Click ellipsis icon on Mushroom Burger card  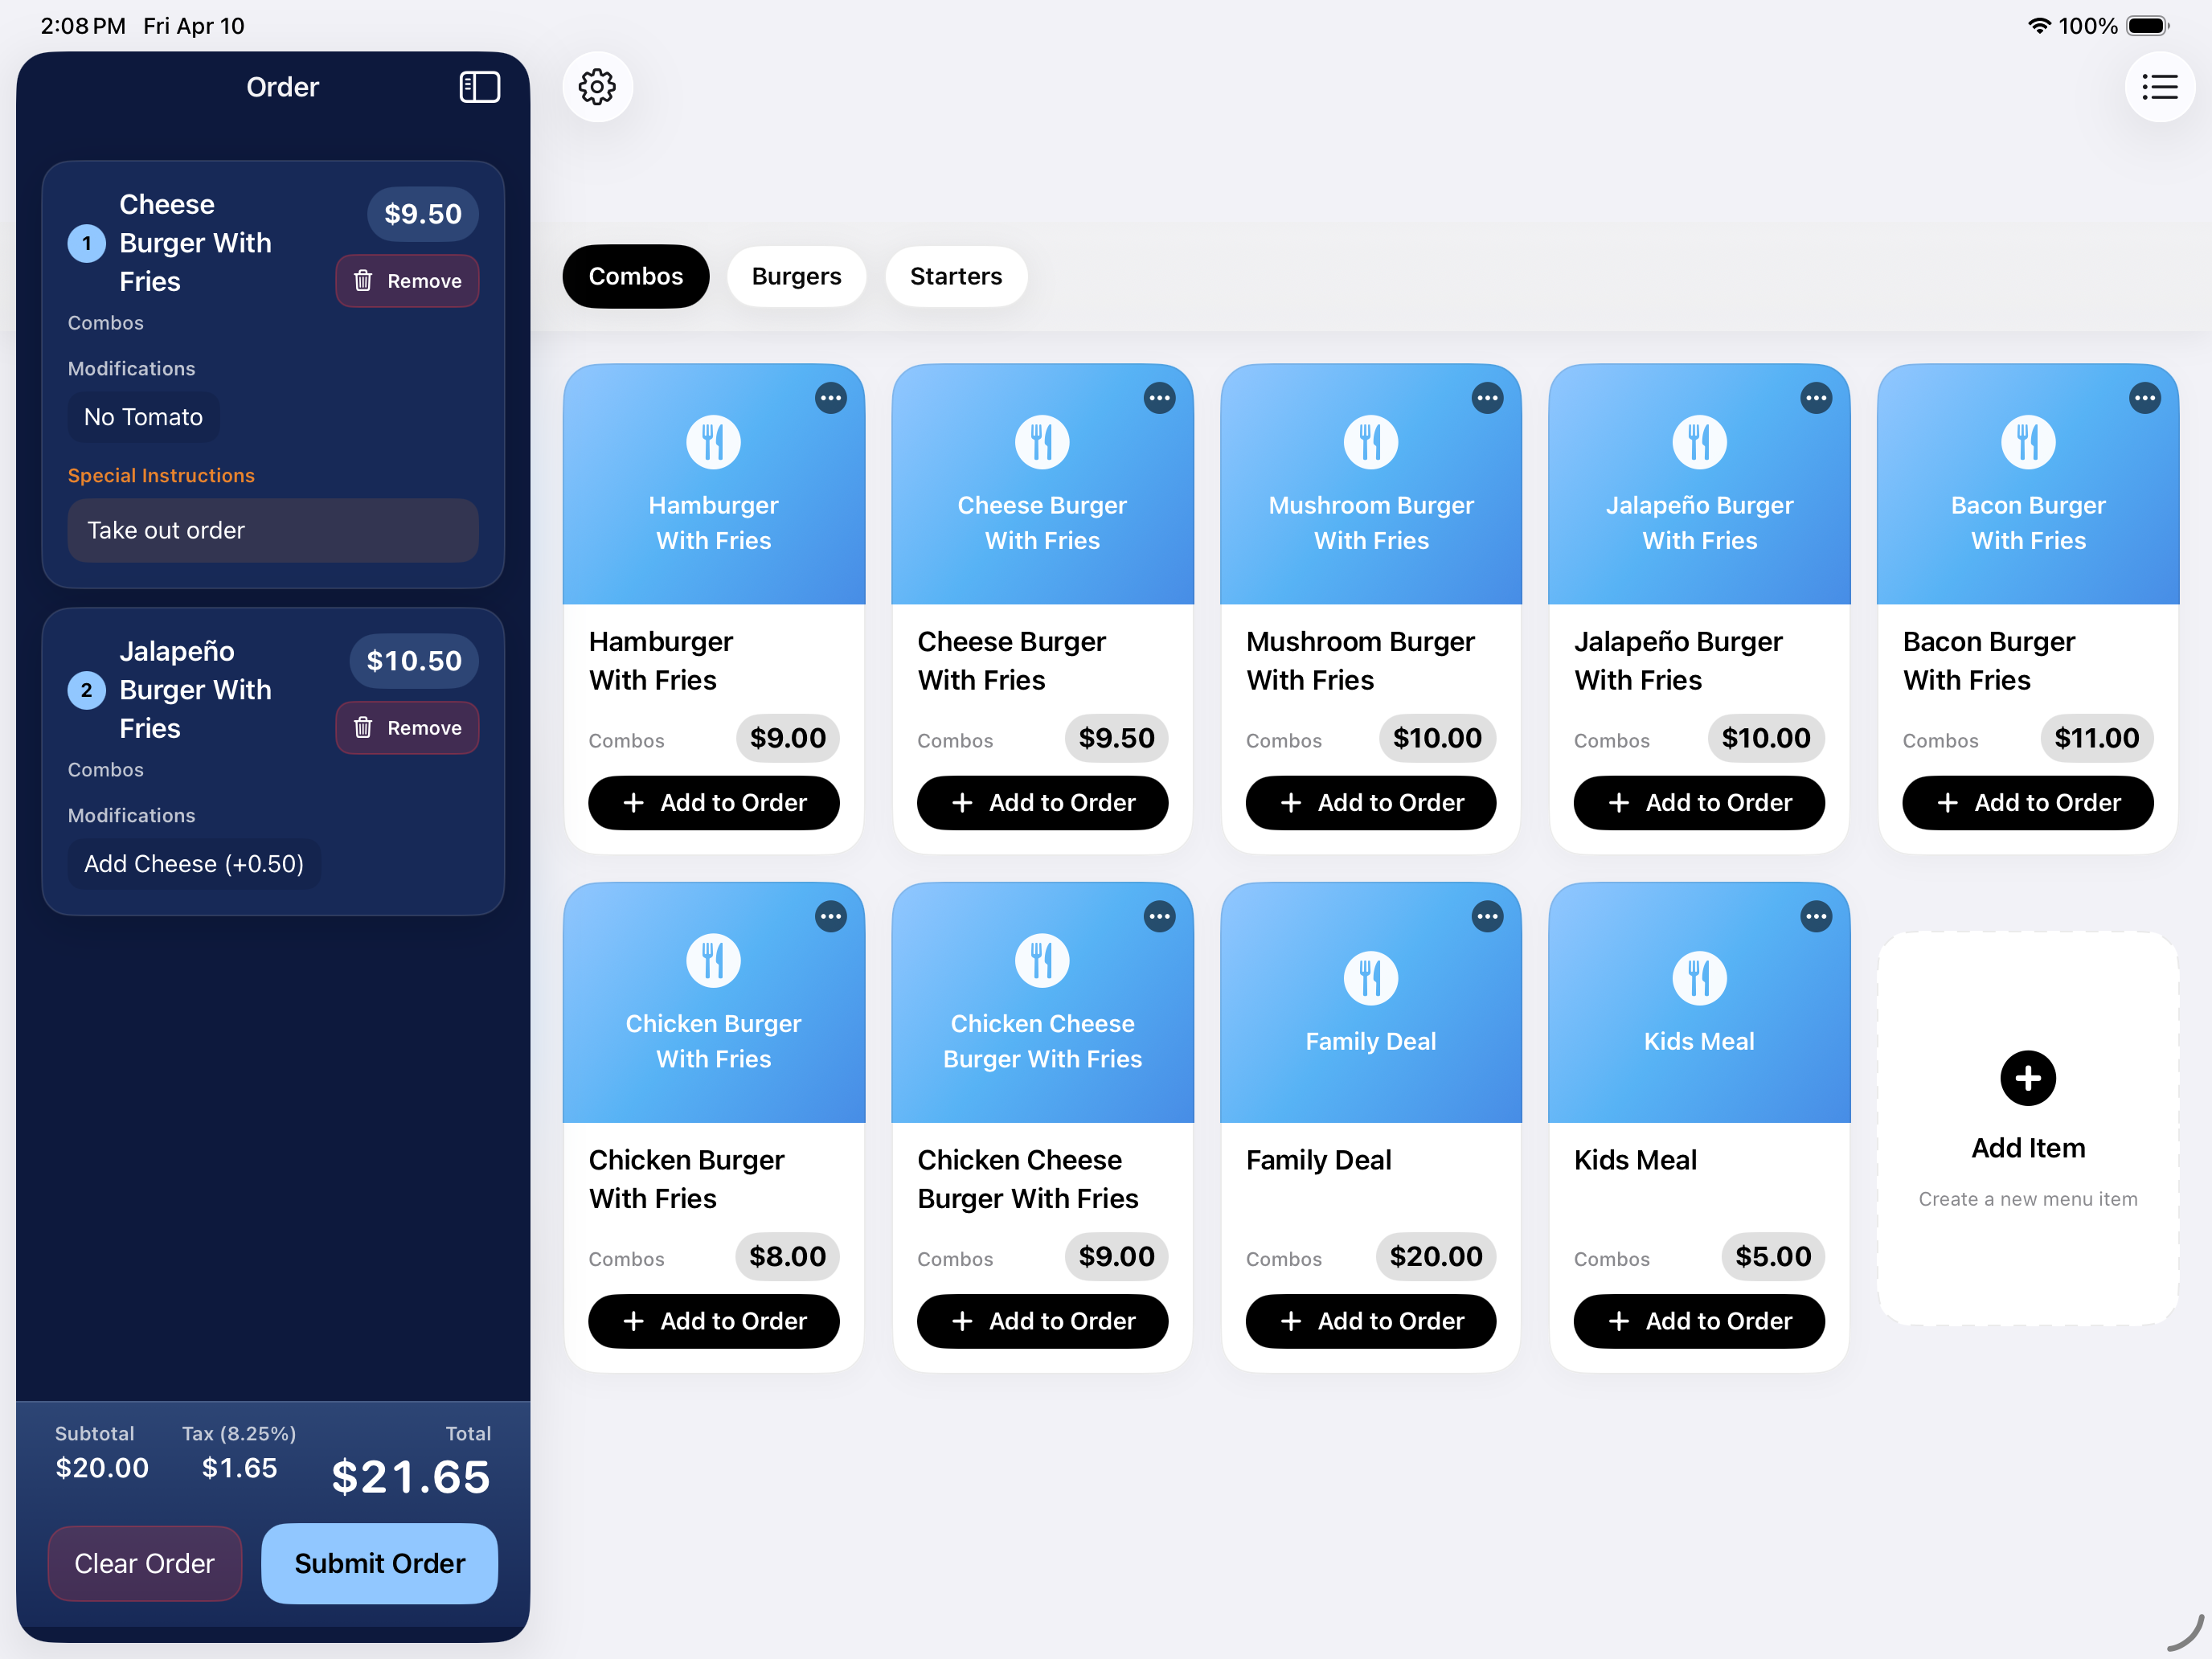pos(1487,398)
